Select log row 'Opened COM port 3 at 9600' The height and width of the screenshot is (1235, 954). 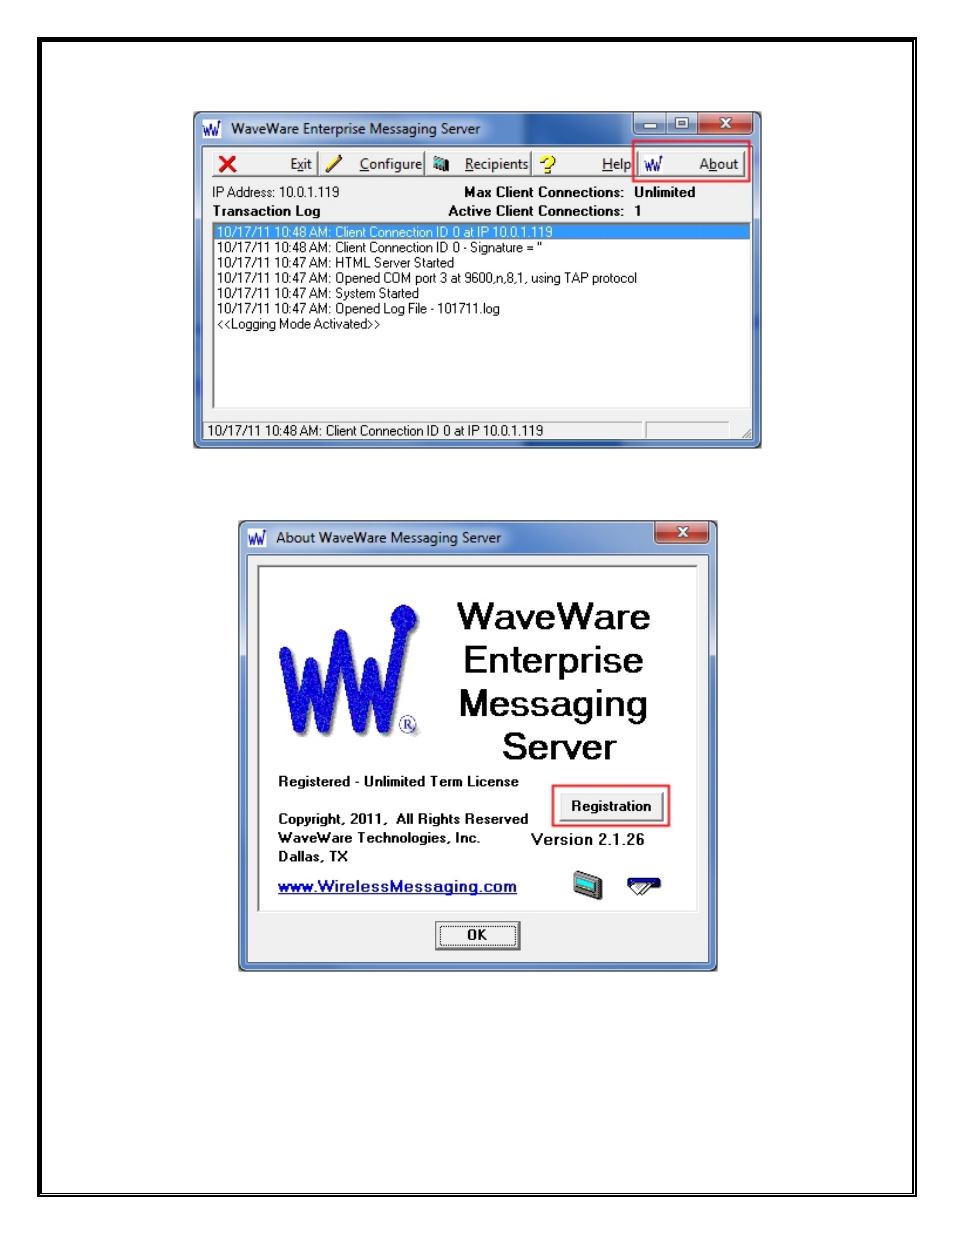point(482,278)
